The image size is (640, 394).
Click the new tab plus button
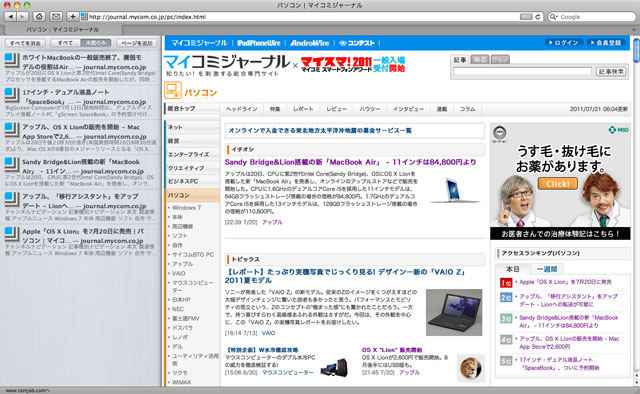(635, 29)
